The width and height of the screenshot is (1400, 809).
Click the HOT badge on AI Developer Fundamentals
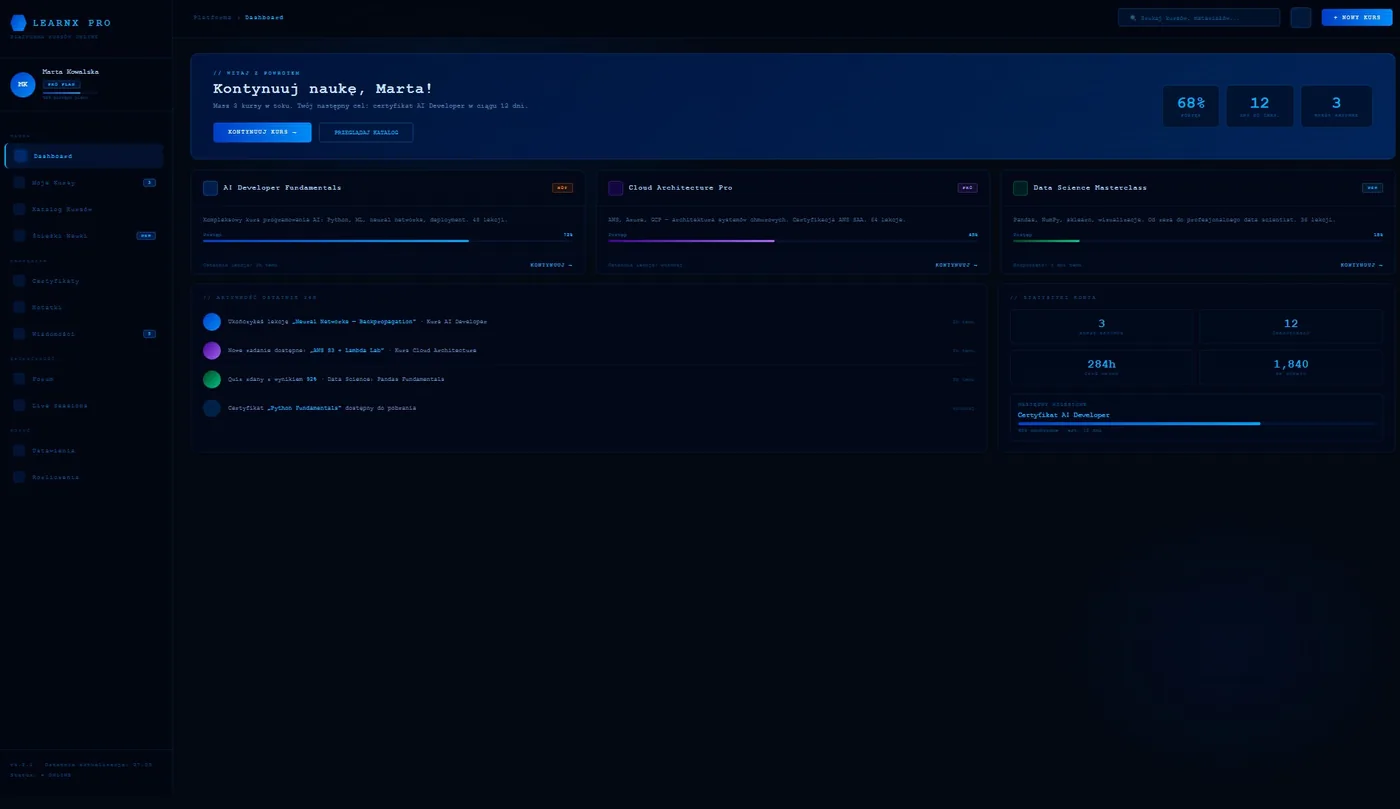tap(562, 187)
